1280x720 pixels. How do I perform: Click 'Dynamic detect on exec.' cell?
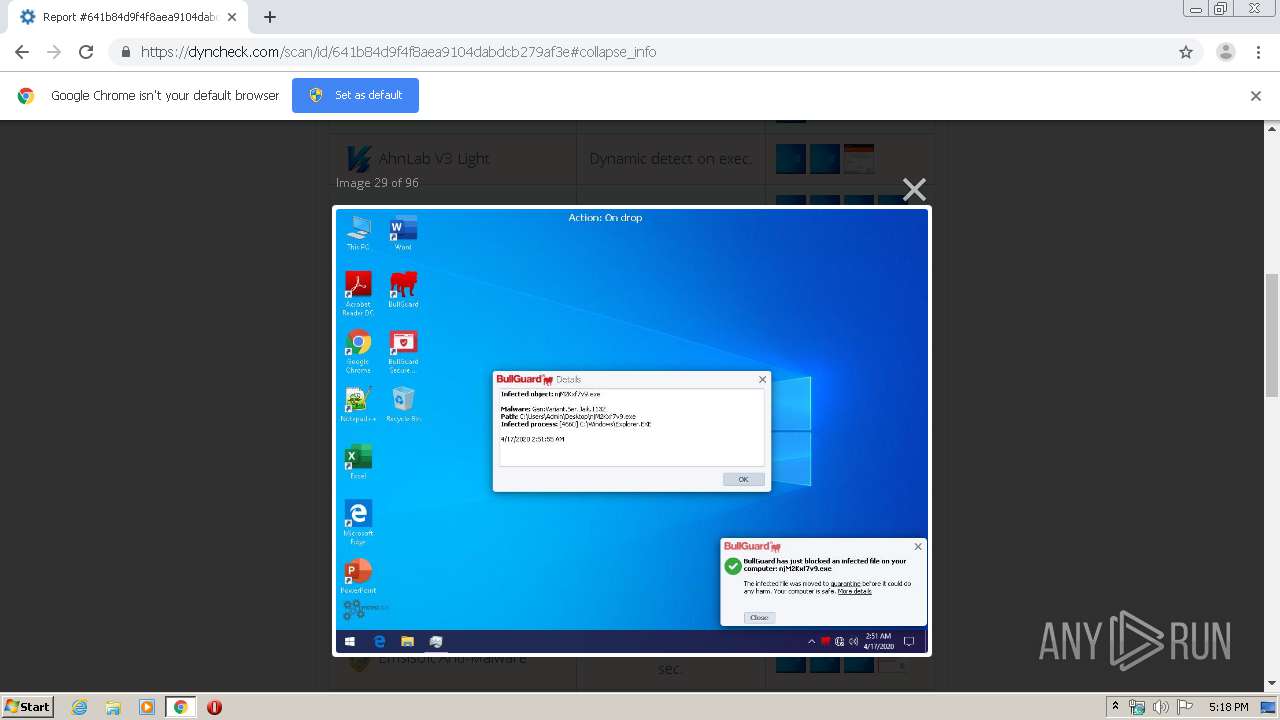pyautogui.click(x=670, y=159)
